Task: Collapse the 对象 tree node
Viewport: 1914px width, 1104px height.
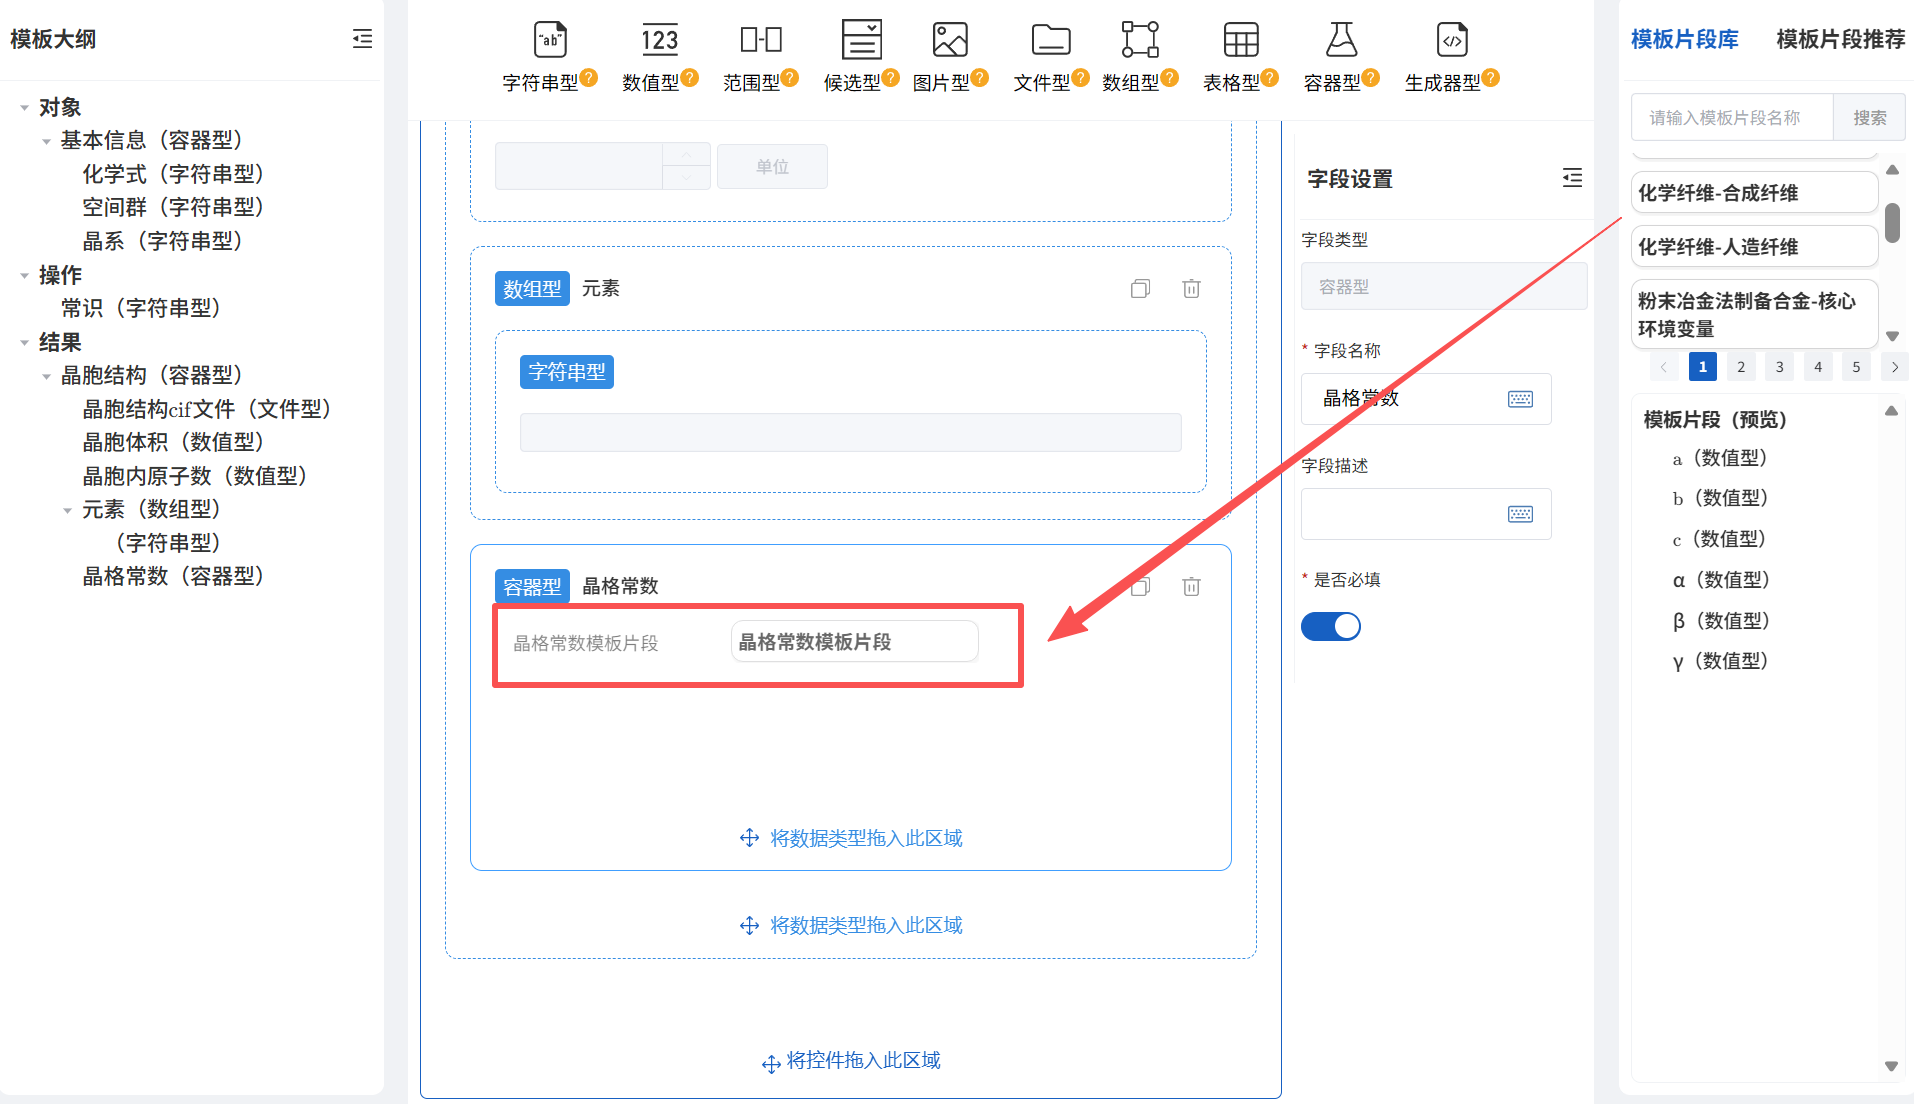Action: (x=24, y=106)
